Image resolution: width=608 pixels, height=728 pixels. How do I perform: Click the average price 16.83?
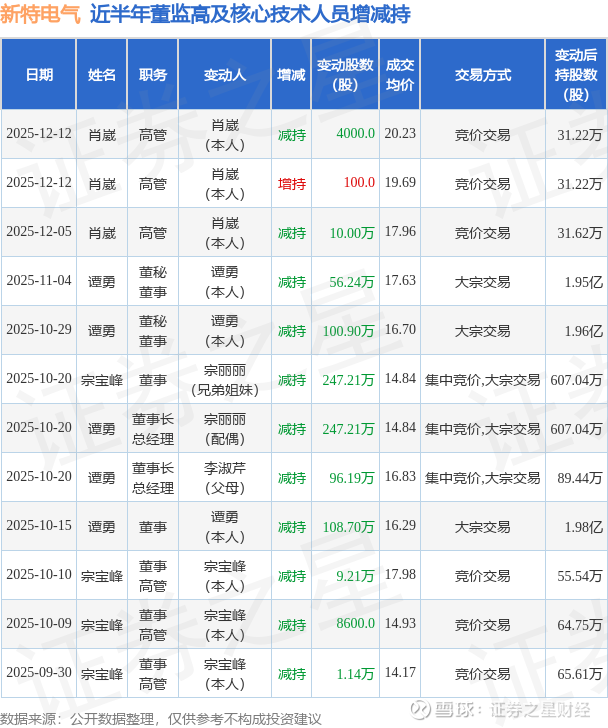pyautogui.click(x=400, y=476)
